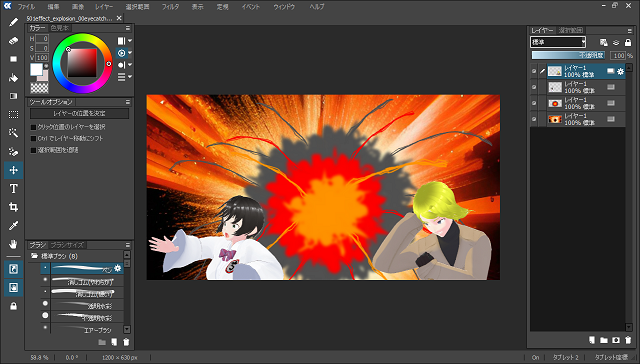Click the new brush folder icon
The width and height of the screenshot is (640, 364).
pos(102,342)
